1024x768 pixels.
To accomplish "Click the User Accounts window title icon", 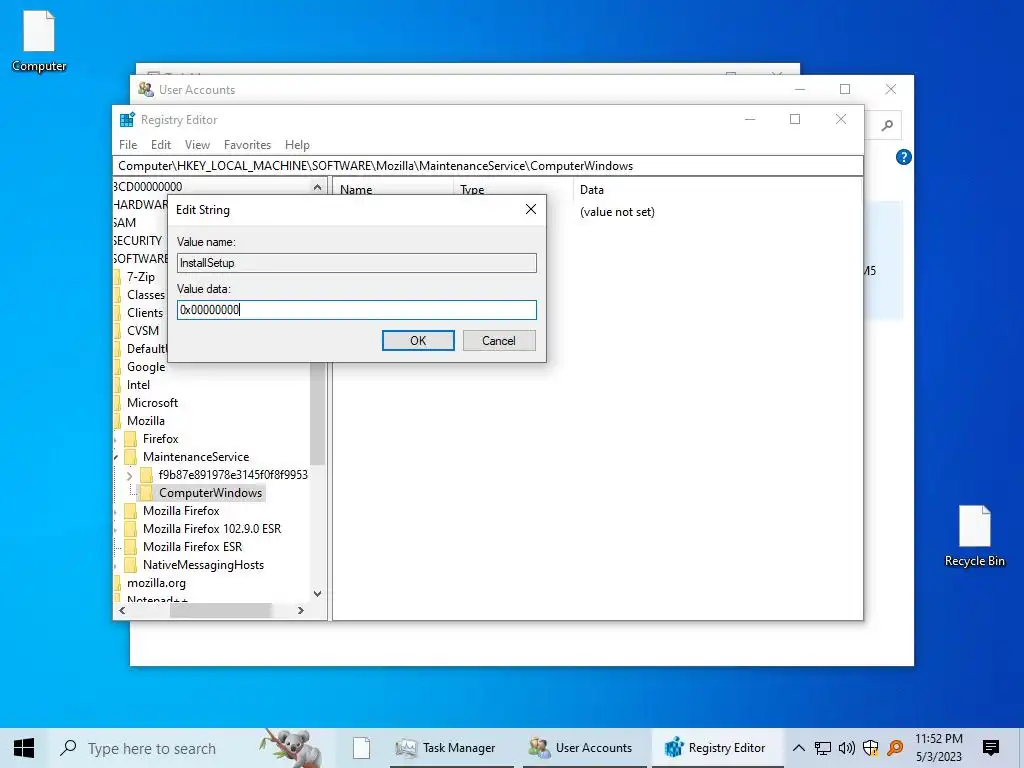I will click(146, 89).
